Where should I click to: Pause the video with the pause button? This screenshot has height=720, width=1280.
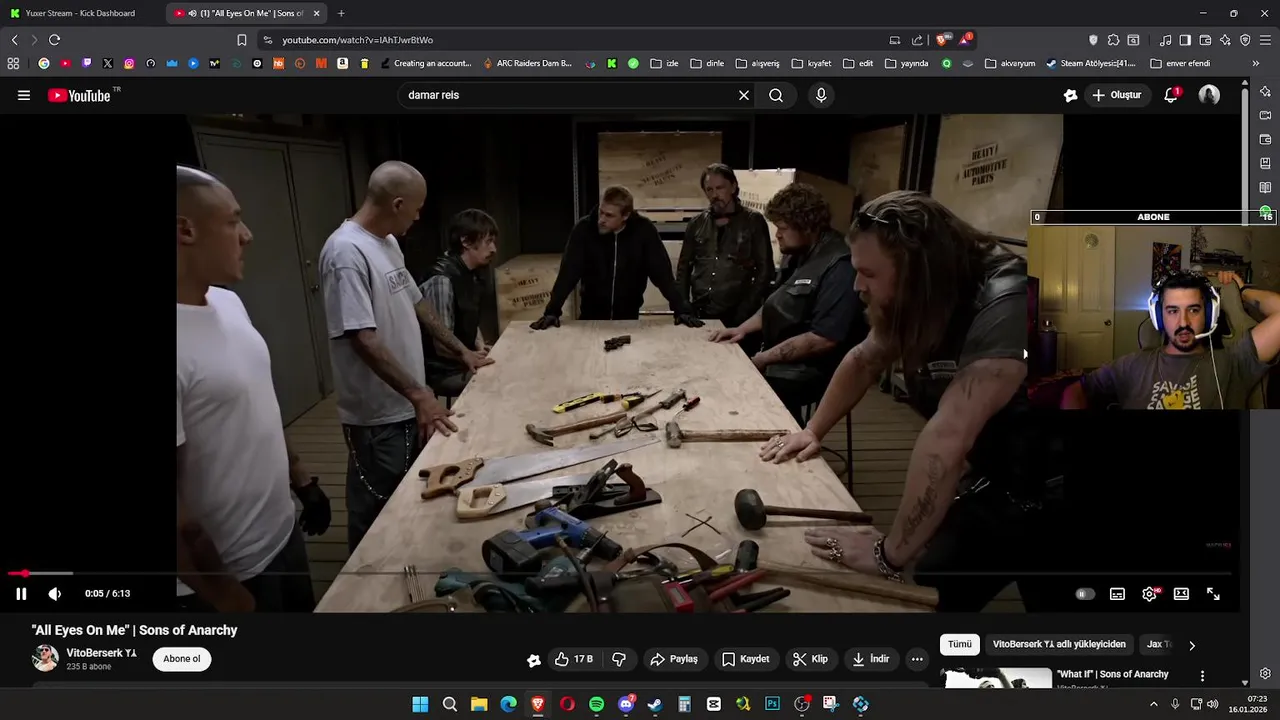tap(21, 594)
